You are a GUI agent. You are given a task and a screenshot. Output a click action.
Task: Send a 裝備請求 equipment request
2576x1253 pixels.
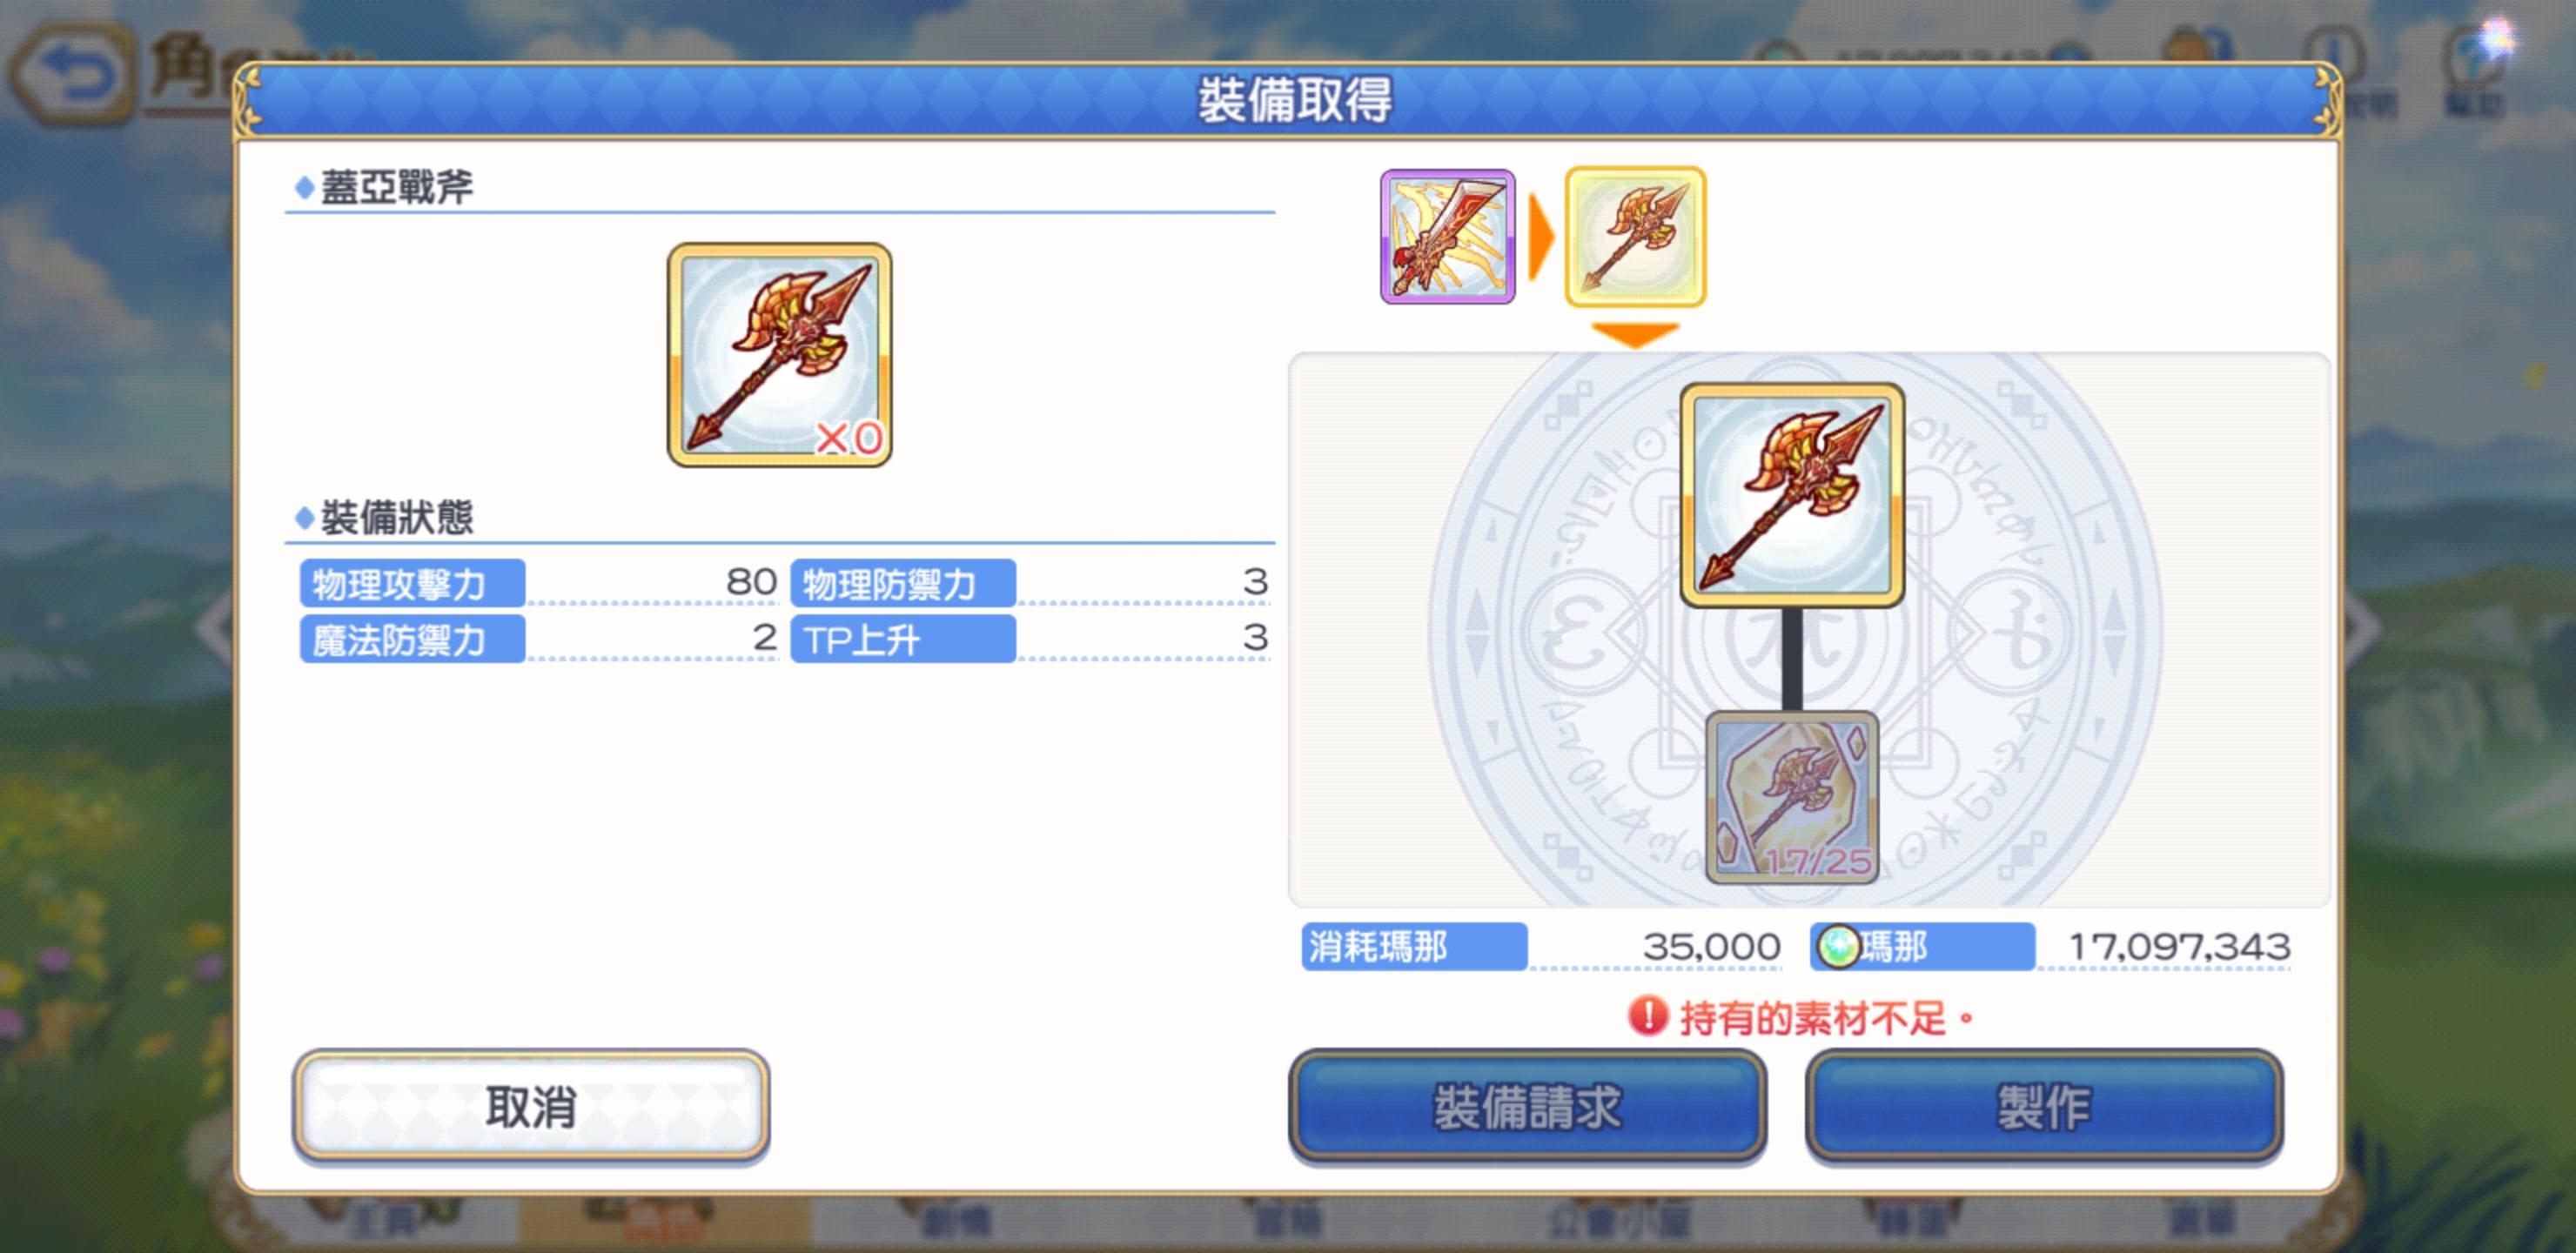[1527, 1106]
